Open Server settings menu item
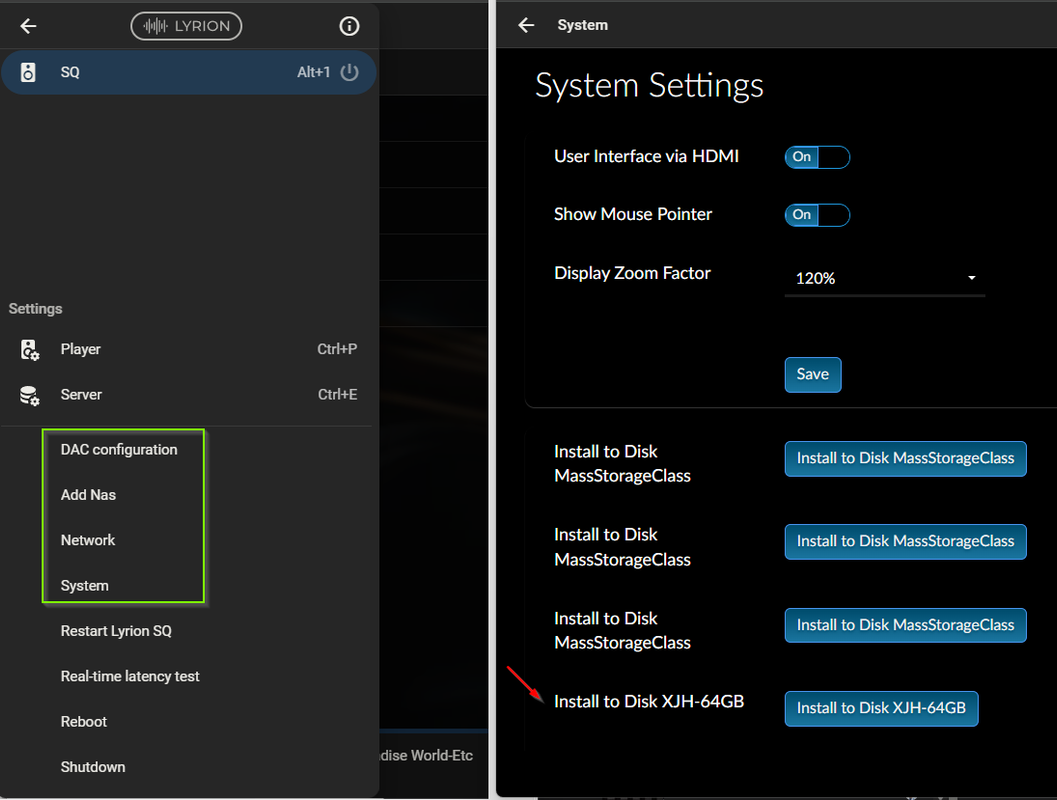1057x800 pixels. click(189, 394)
